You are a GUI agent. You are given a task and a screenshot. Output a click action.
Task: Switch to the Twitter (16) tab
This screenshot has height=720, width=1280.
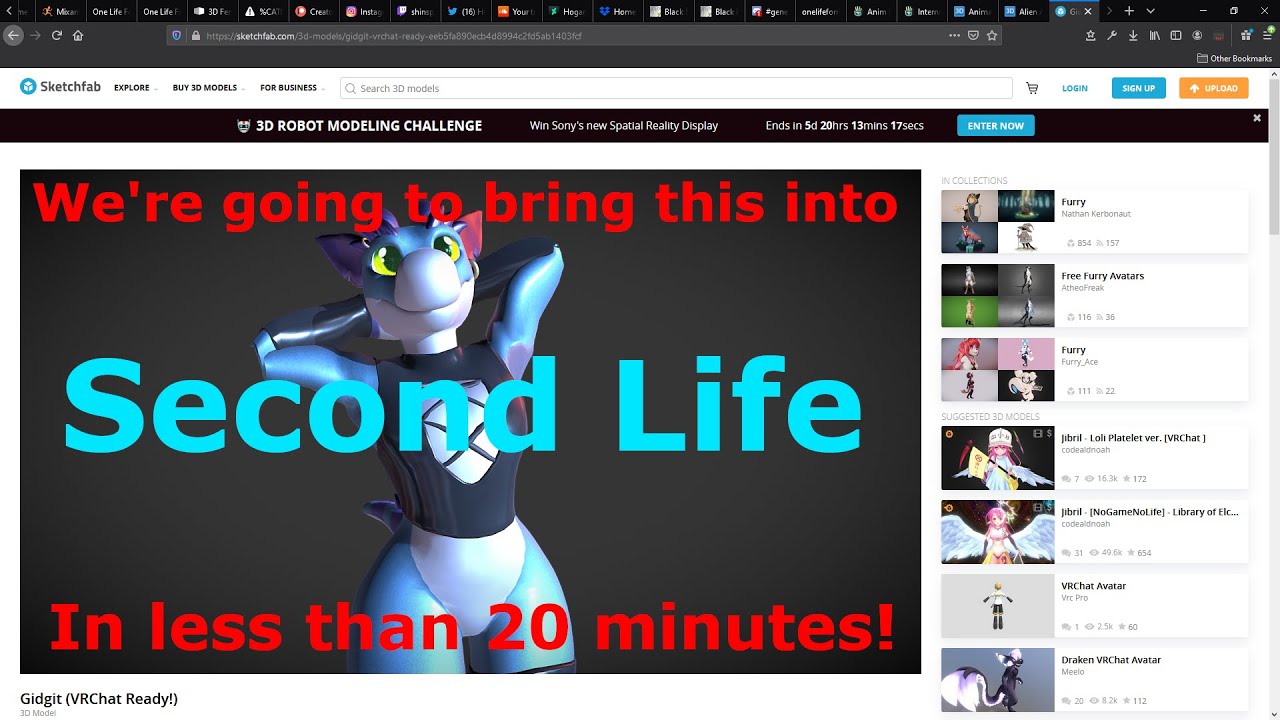click(x=465, y=11)
